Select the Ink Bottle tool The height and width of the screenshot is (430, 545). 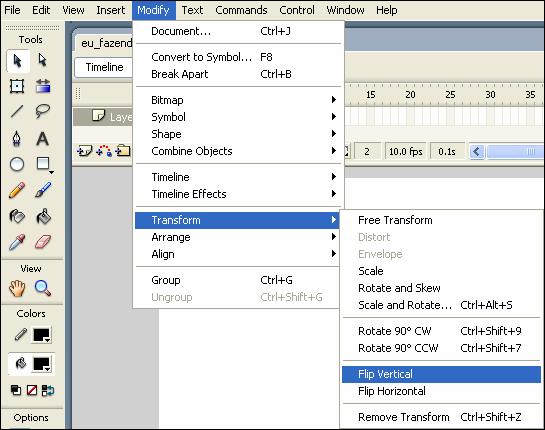(x=17, y=216)
